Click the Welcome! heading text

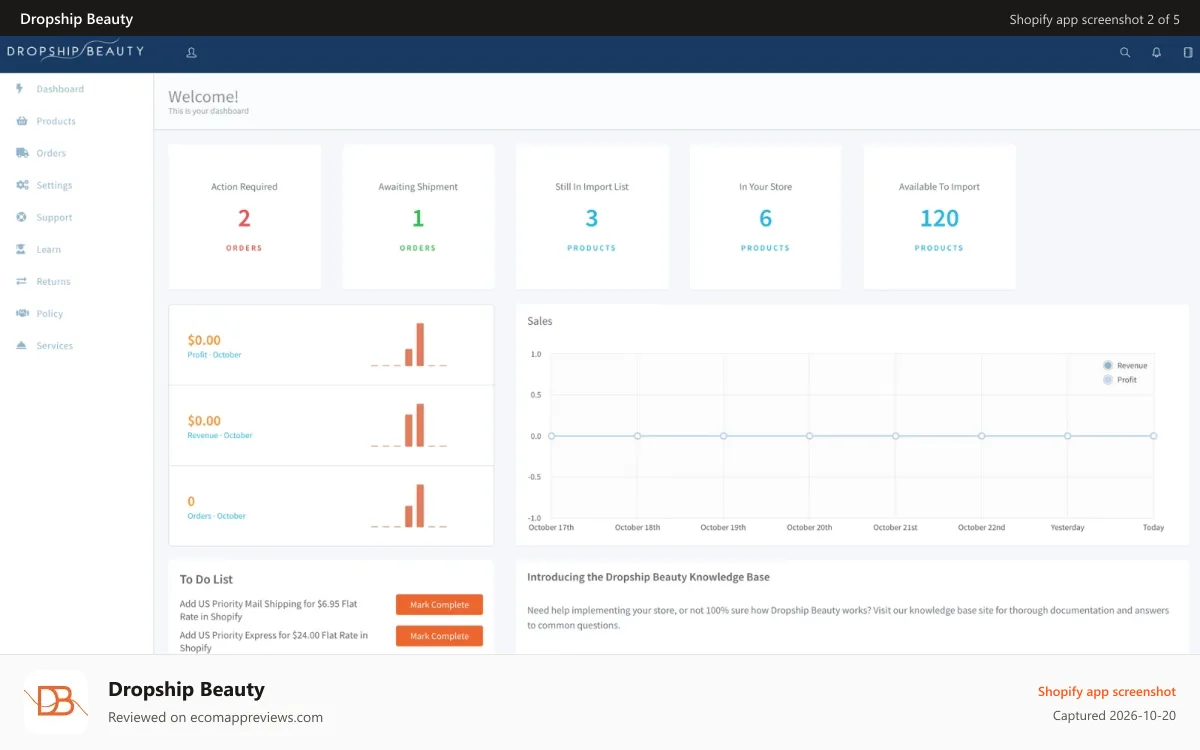tap(203, 97)
